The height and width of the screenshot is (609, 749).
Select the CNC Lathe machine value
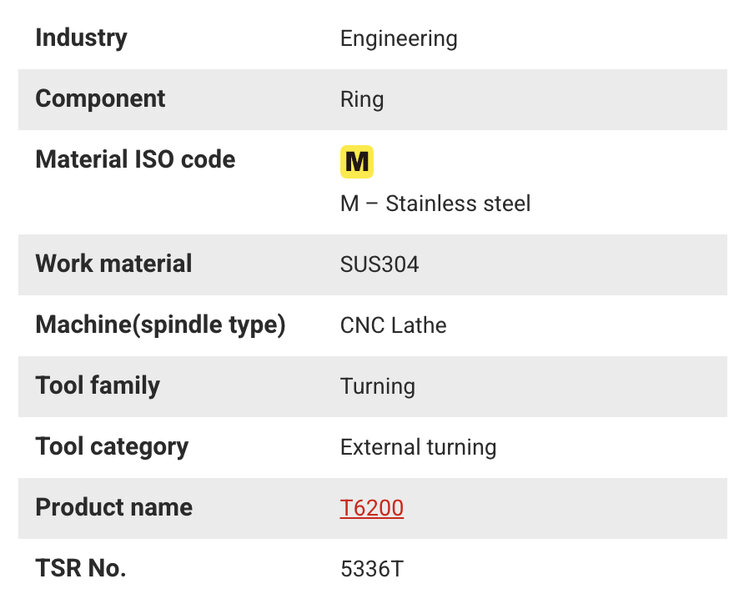tap(393, 326)
